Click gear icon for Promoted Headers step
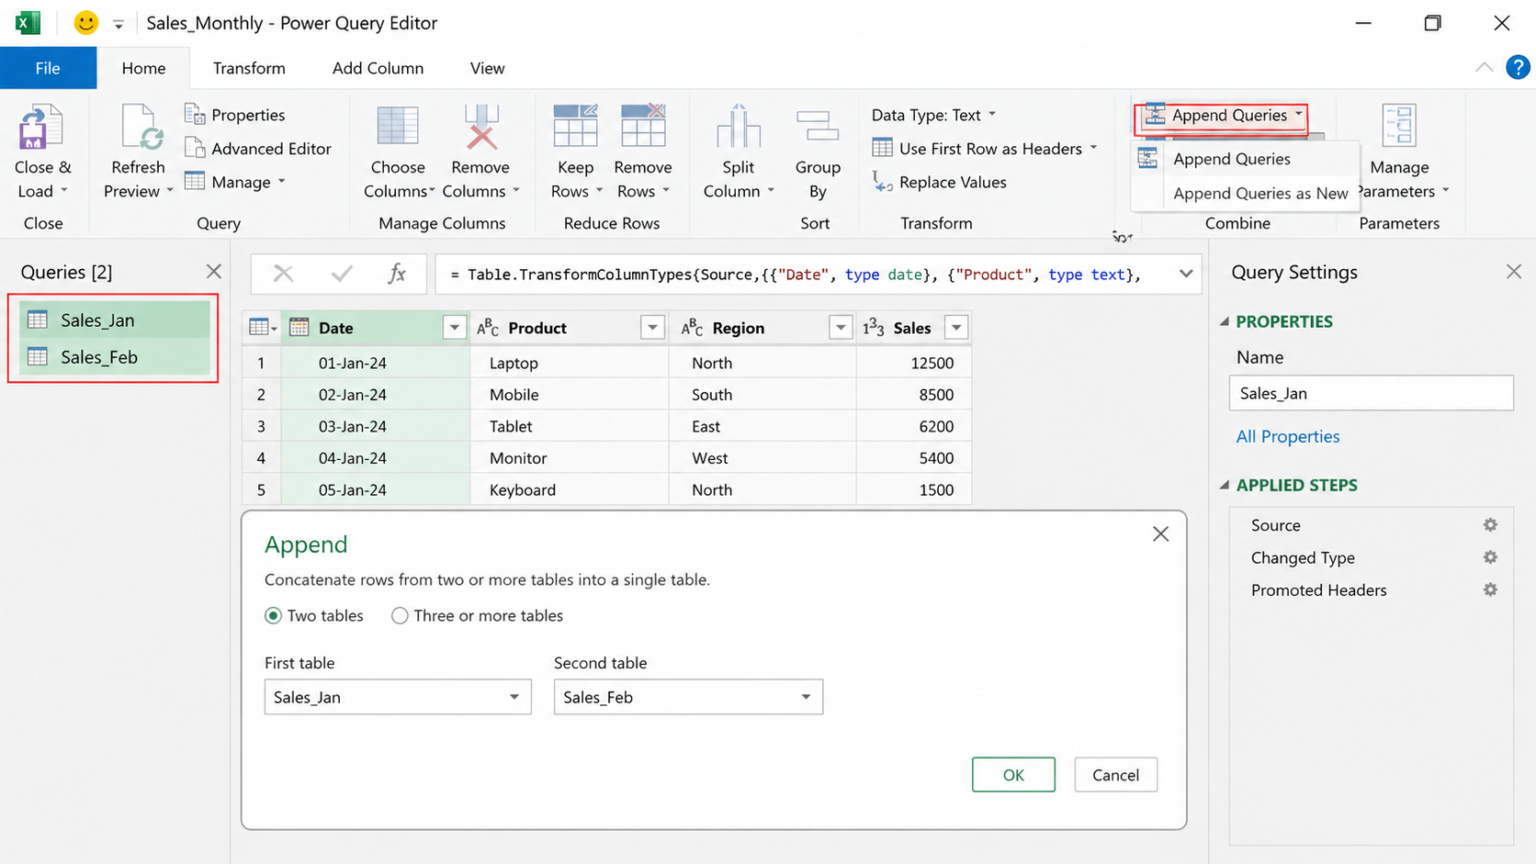Image resolution: width=1536 pixels, height=864 pixels. [x=1490, y=590]
